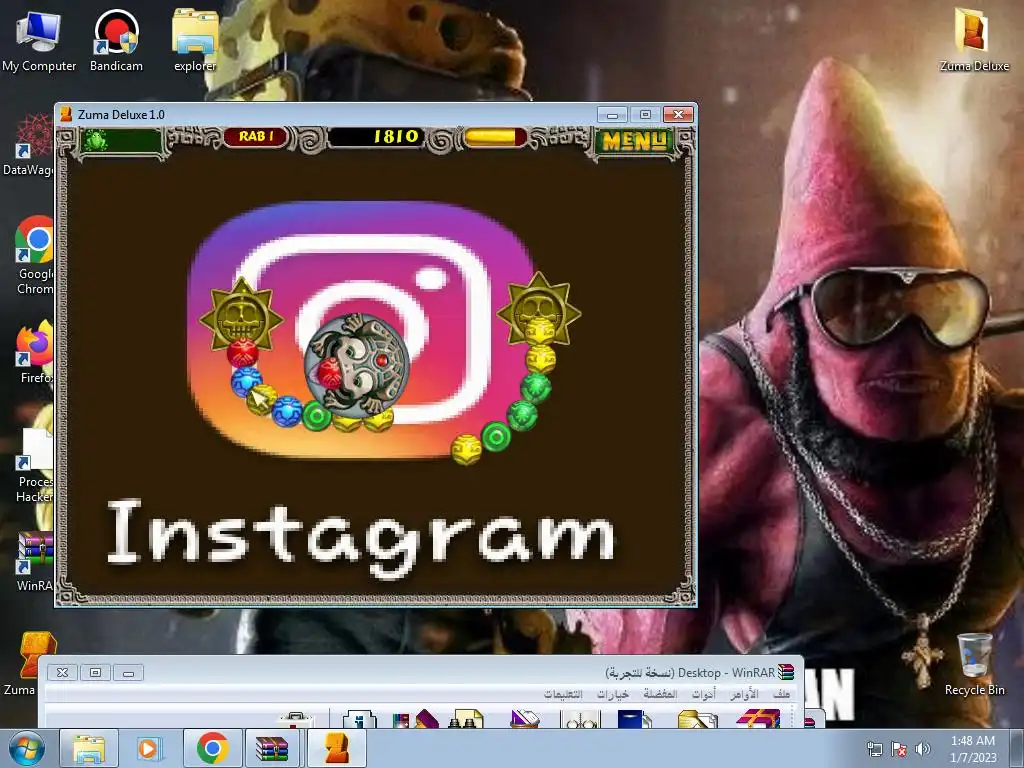Image resolution: width=1024 pixels, height=768 pixels.
Task: Minimize the WinRAR window
Action: 129,673
